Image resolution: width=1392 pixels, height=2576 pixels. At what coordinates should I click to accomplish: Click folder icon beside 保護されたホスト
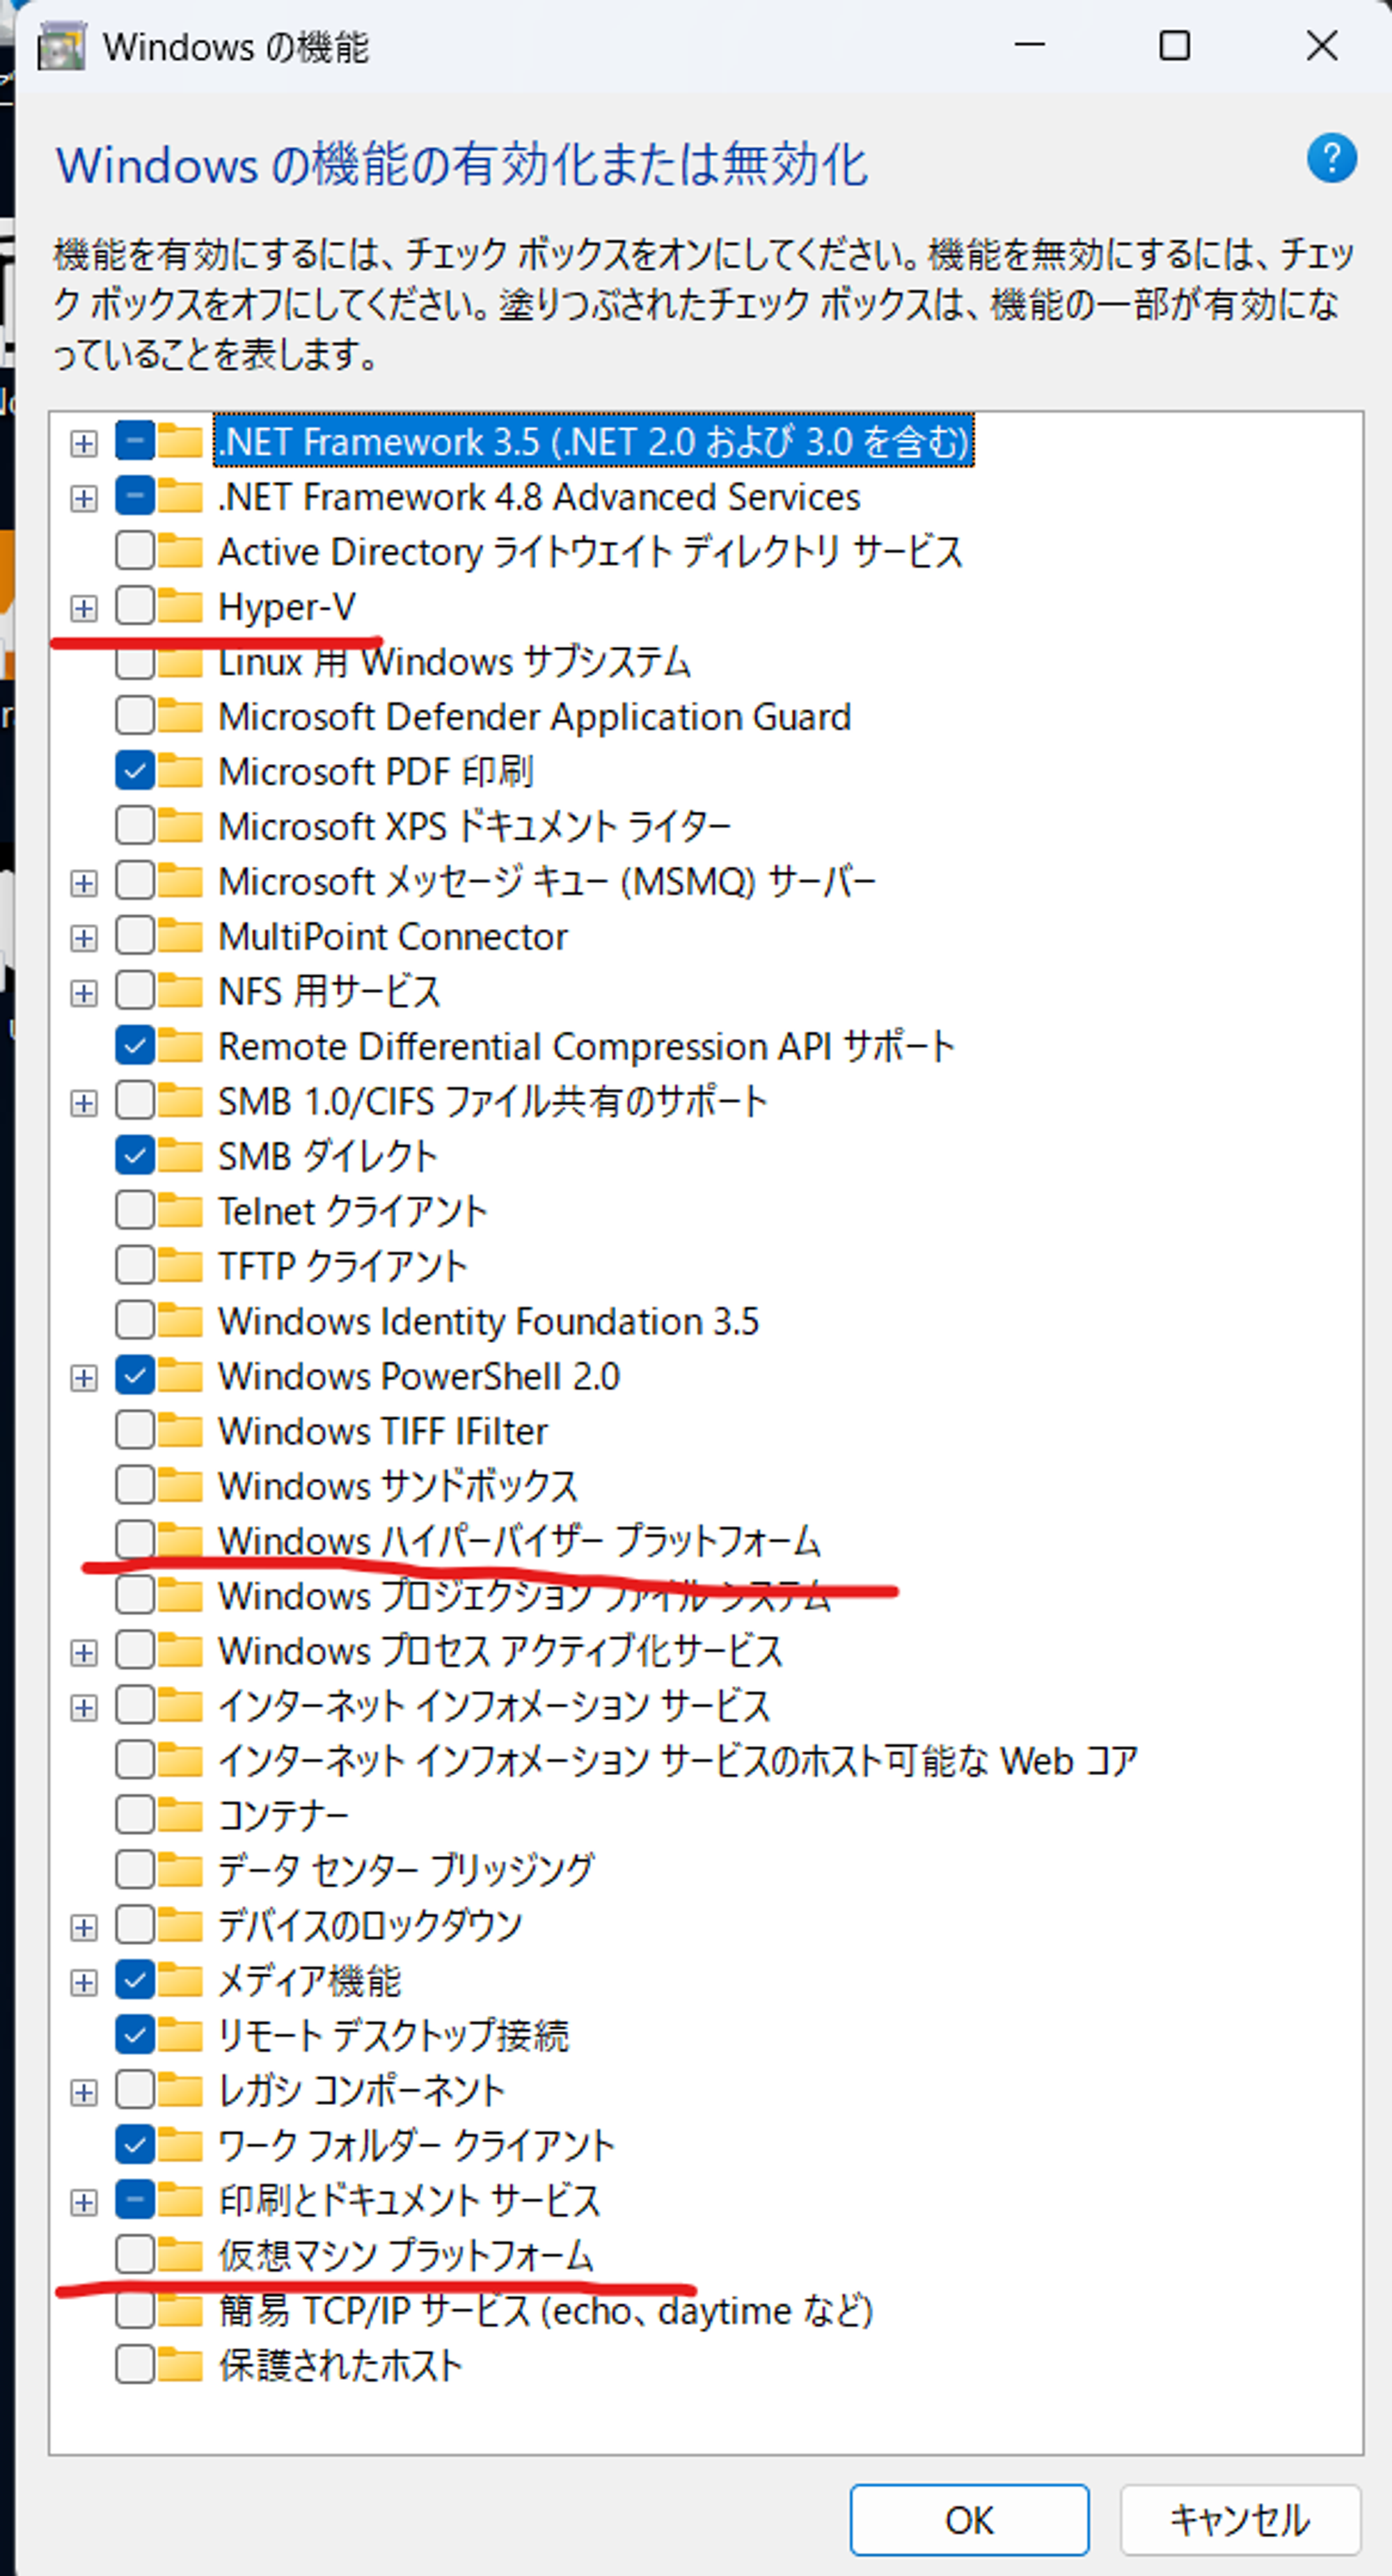click(x=180, y=2364)
